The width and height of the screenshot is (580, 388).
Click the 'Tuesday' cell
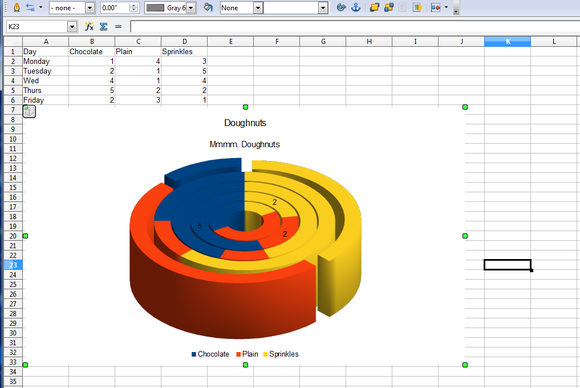pos(45,71)
